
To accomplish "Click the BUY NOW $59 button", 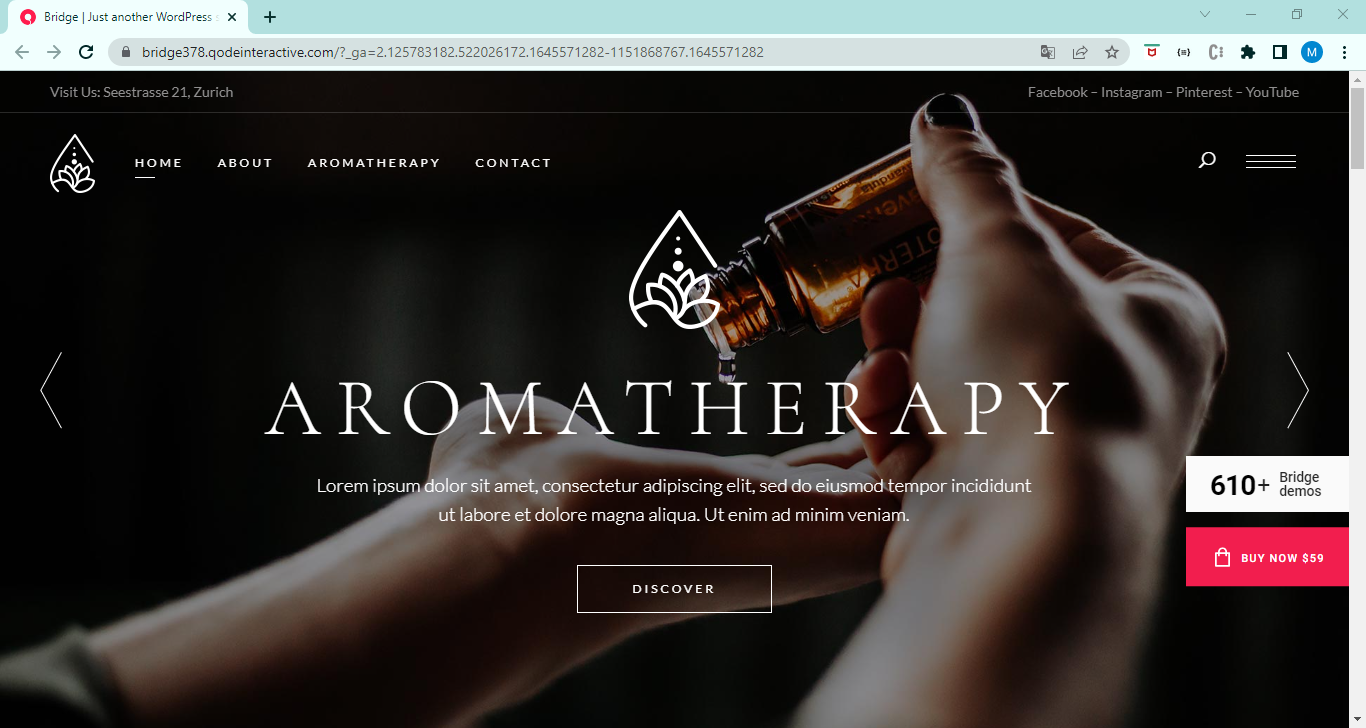I will tap(1267, 557).
